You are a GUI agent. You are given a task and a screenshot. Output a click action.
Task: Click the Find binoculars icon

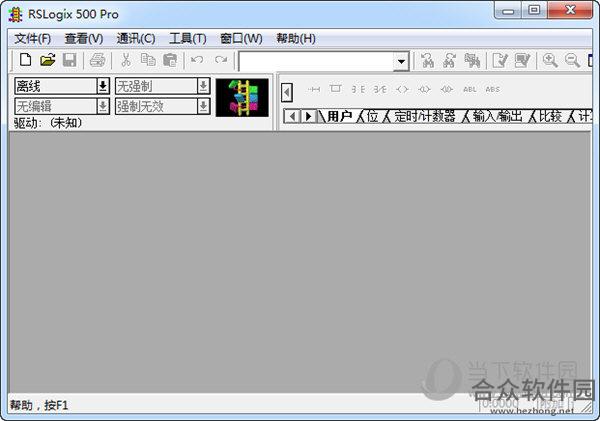click(x=427, y=60)
